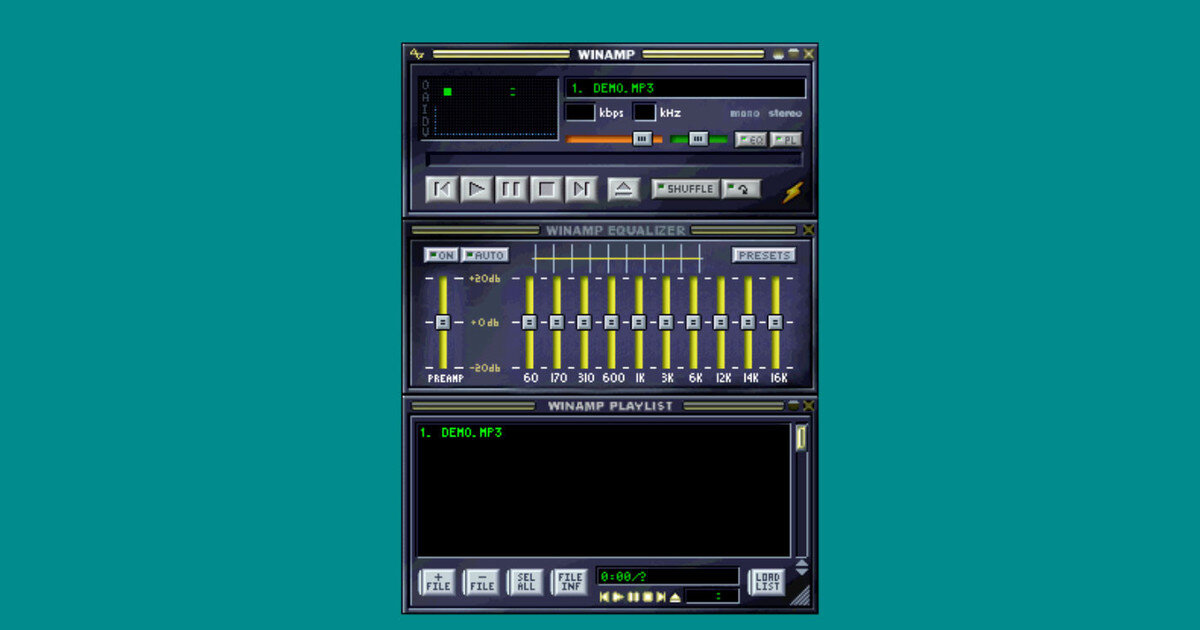Toggle the Repeat button next to Shuffle
1200x630 pixels.
(x=741, y=188)
